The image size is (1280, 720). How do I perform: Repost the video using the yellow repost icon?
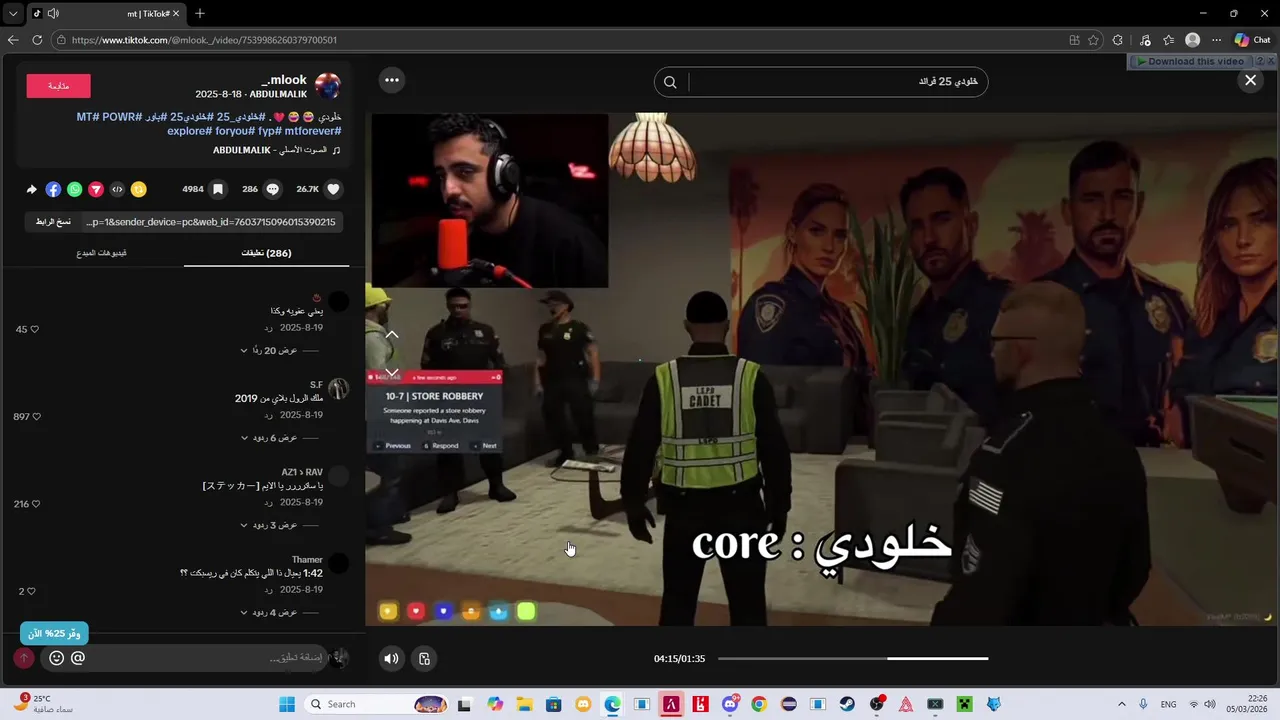139,189
